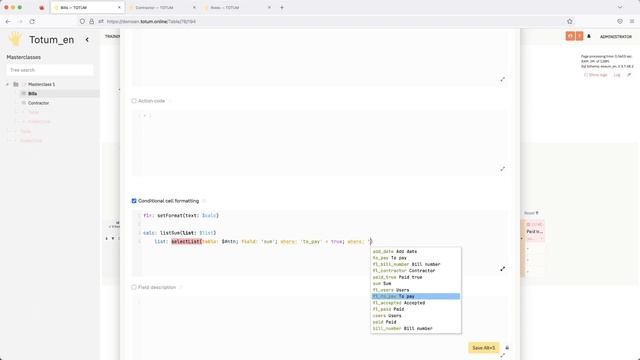Screen dimensions: 640x360
Task: Reload the current page
Action: click(x=32, y=21)
